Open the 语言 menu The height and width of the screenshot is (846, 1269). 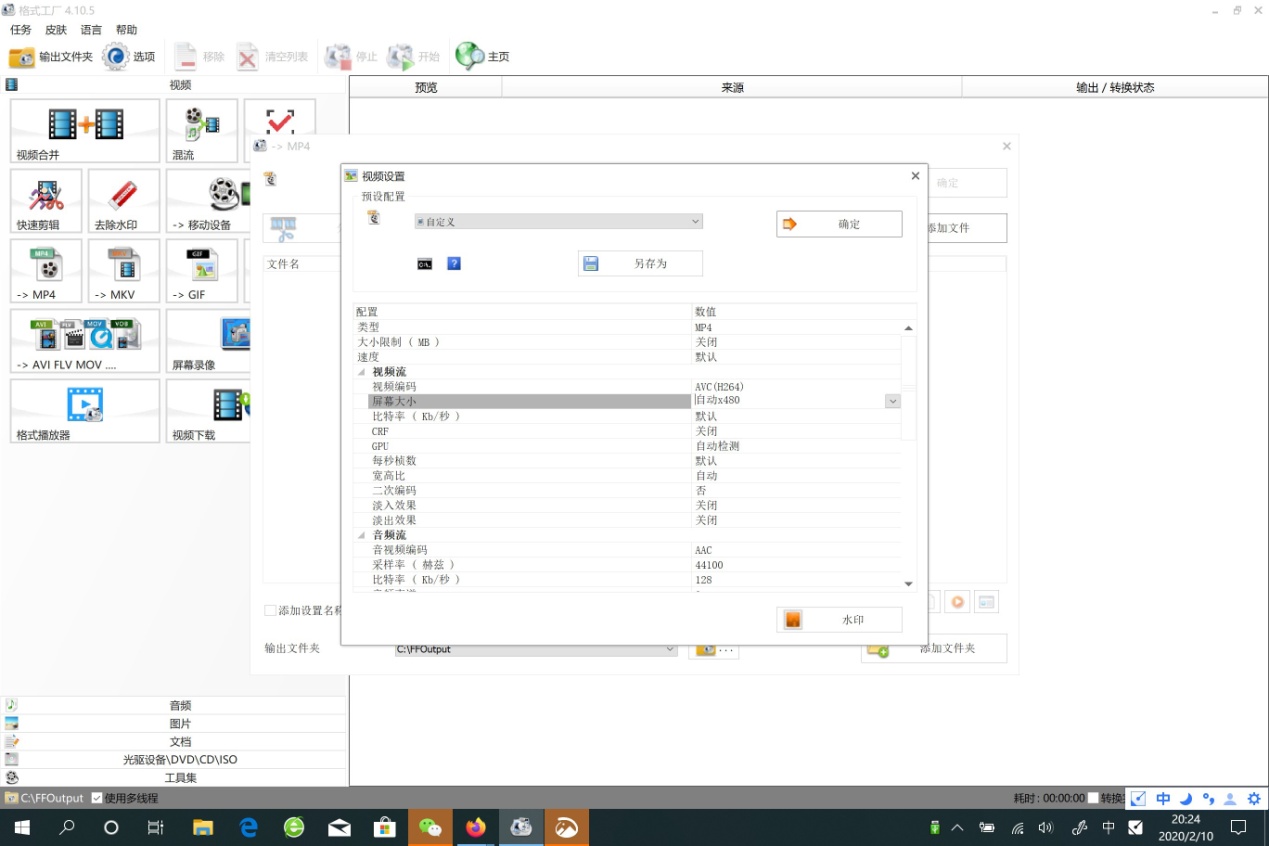90,30
